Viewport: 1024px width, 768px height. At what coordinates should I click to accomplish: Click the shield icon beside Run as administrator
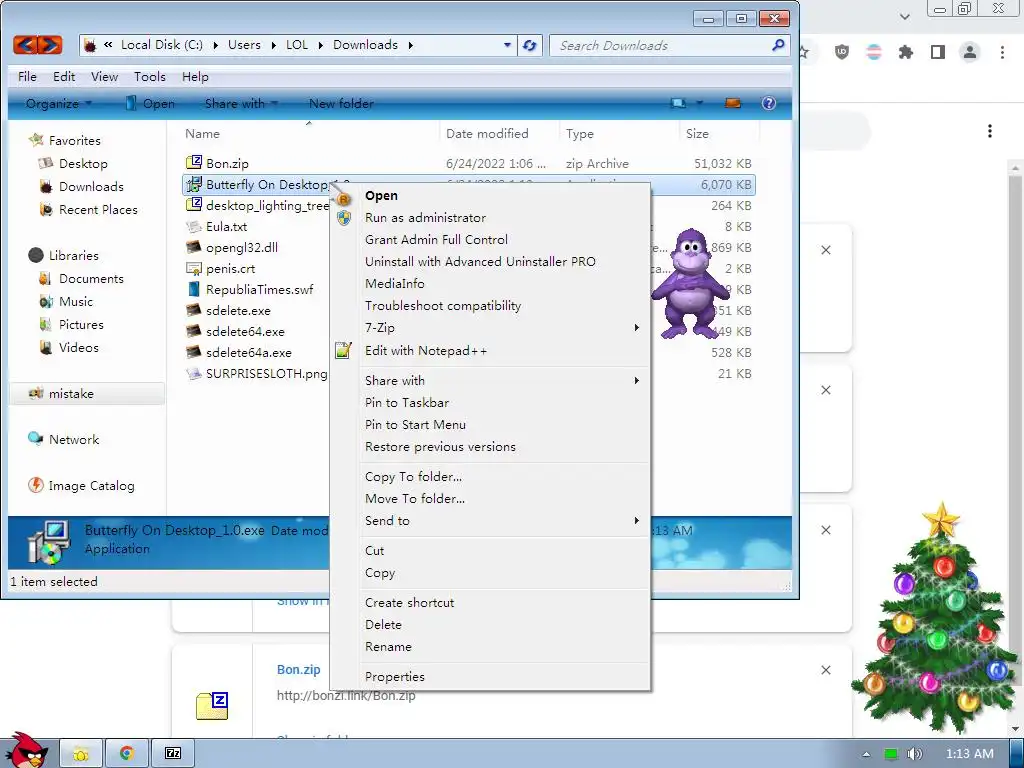click(x=344, y=217)
